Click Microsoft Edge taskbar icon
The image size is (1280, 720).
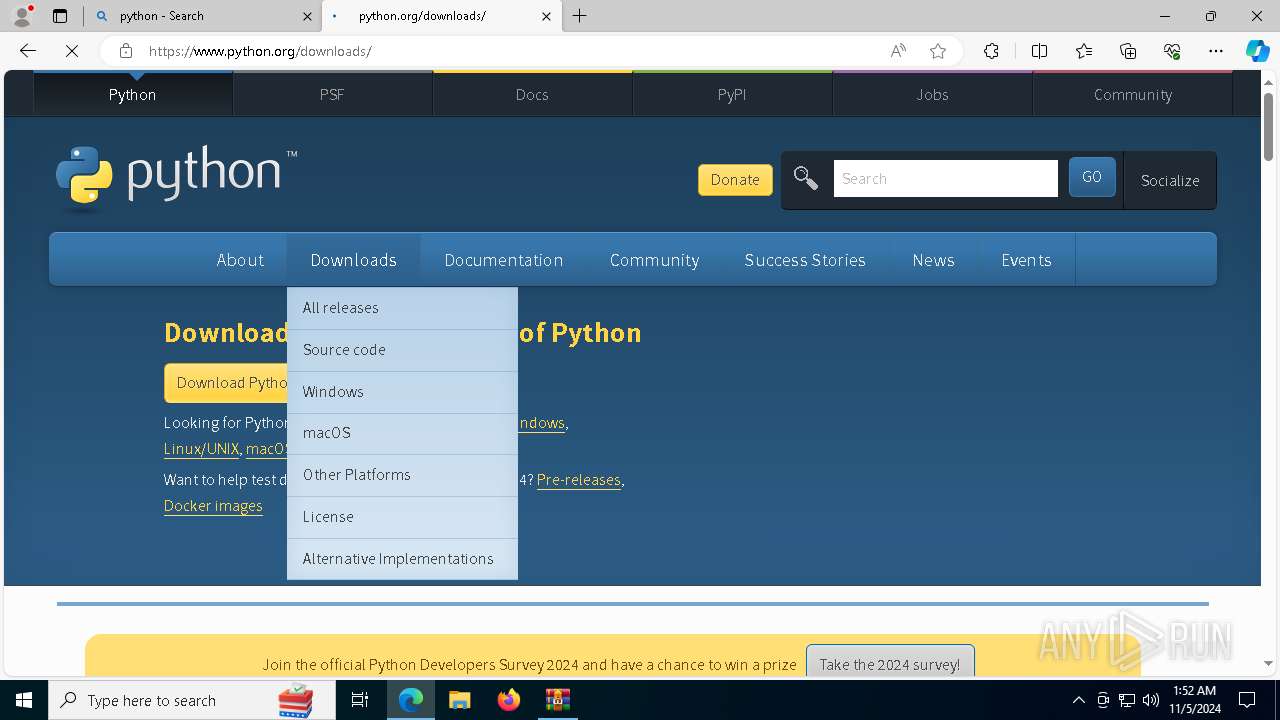[411, 700]
